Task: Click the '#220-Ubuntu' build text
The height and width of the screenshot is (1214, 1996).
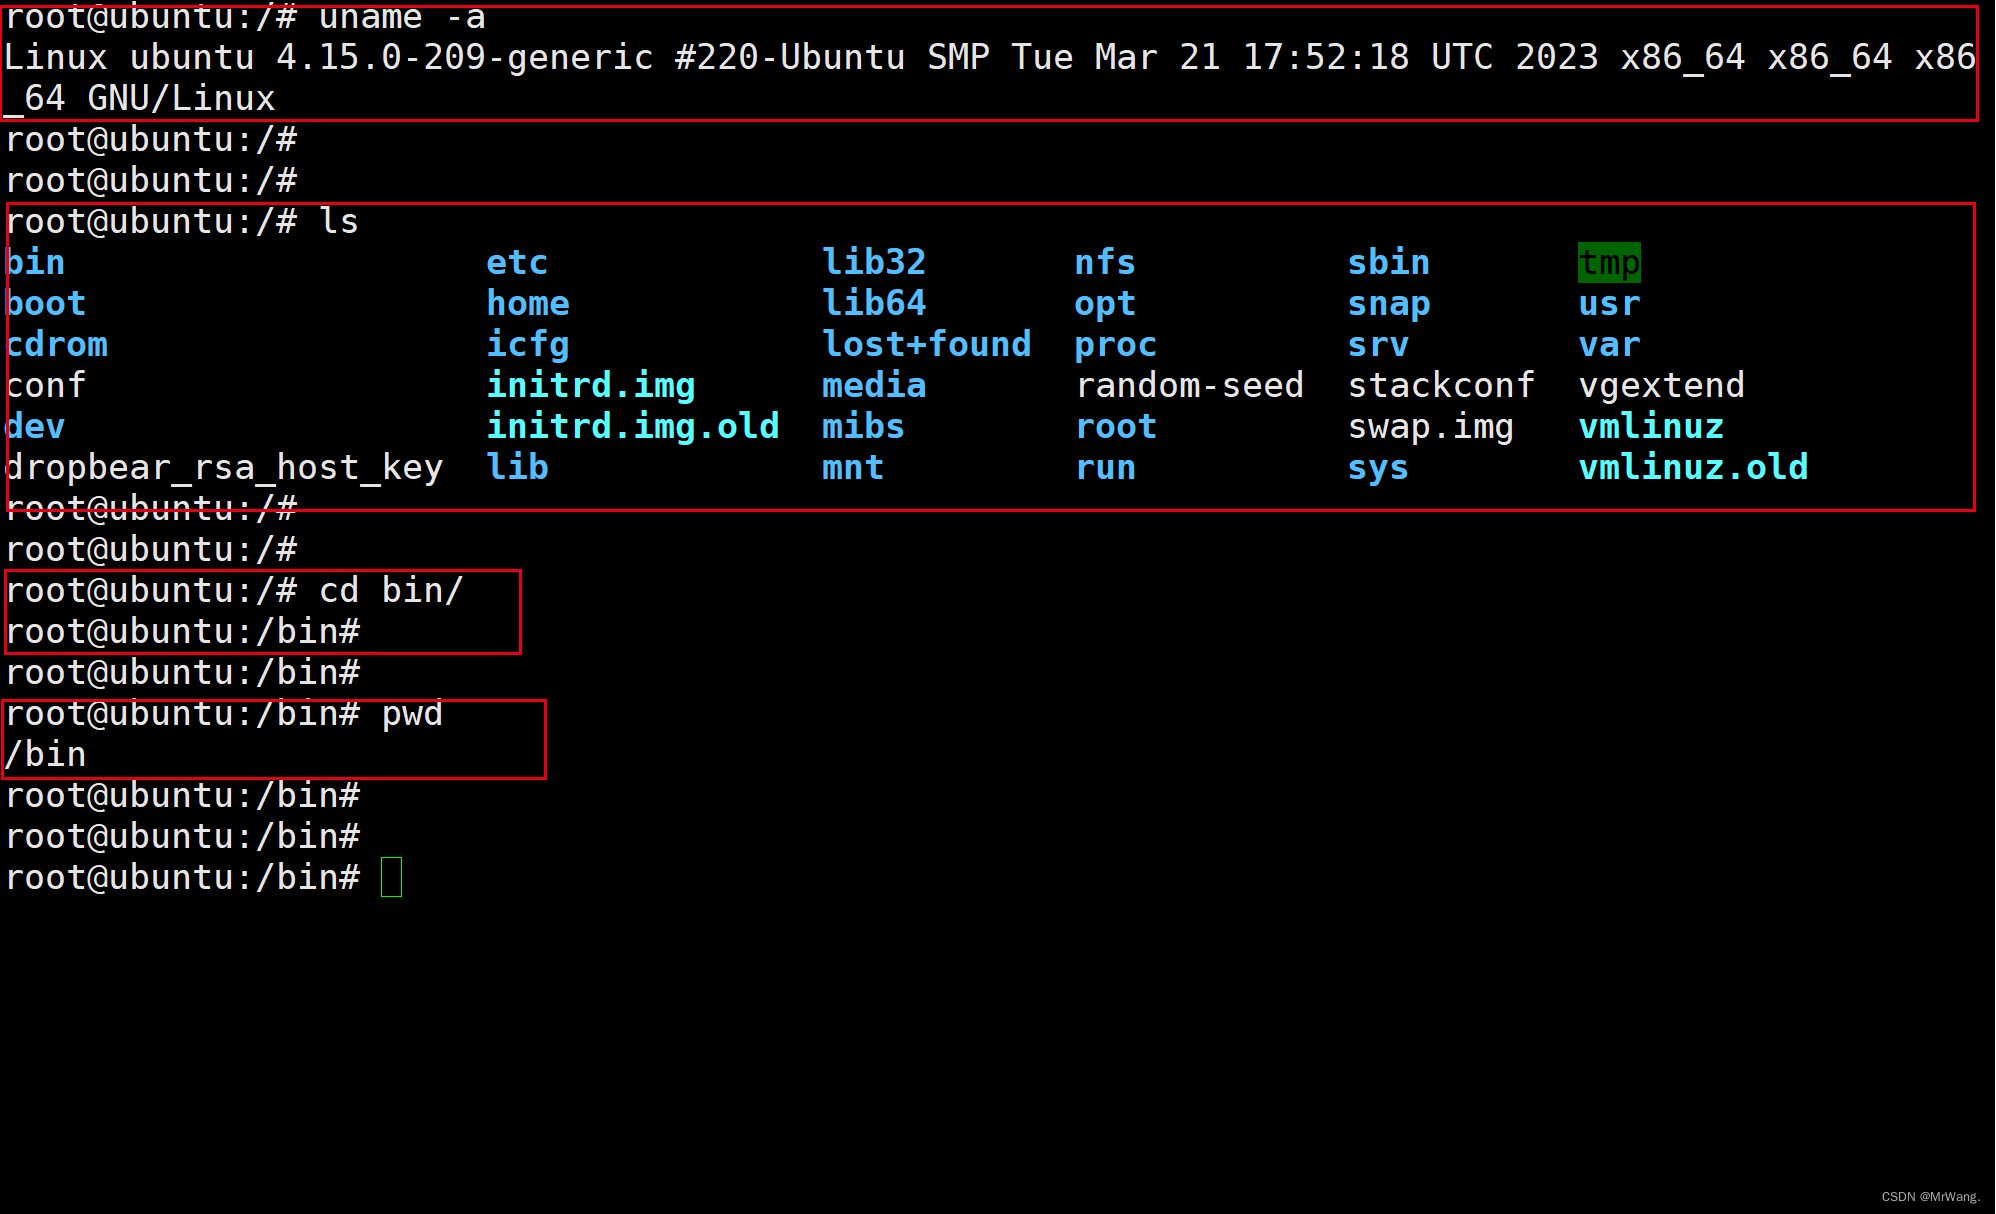Action: pyautogui.click(x=790, y=58)
